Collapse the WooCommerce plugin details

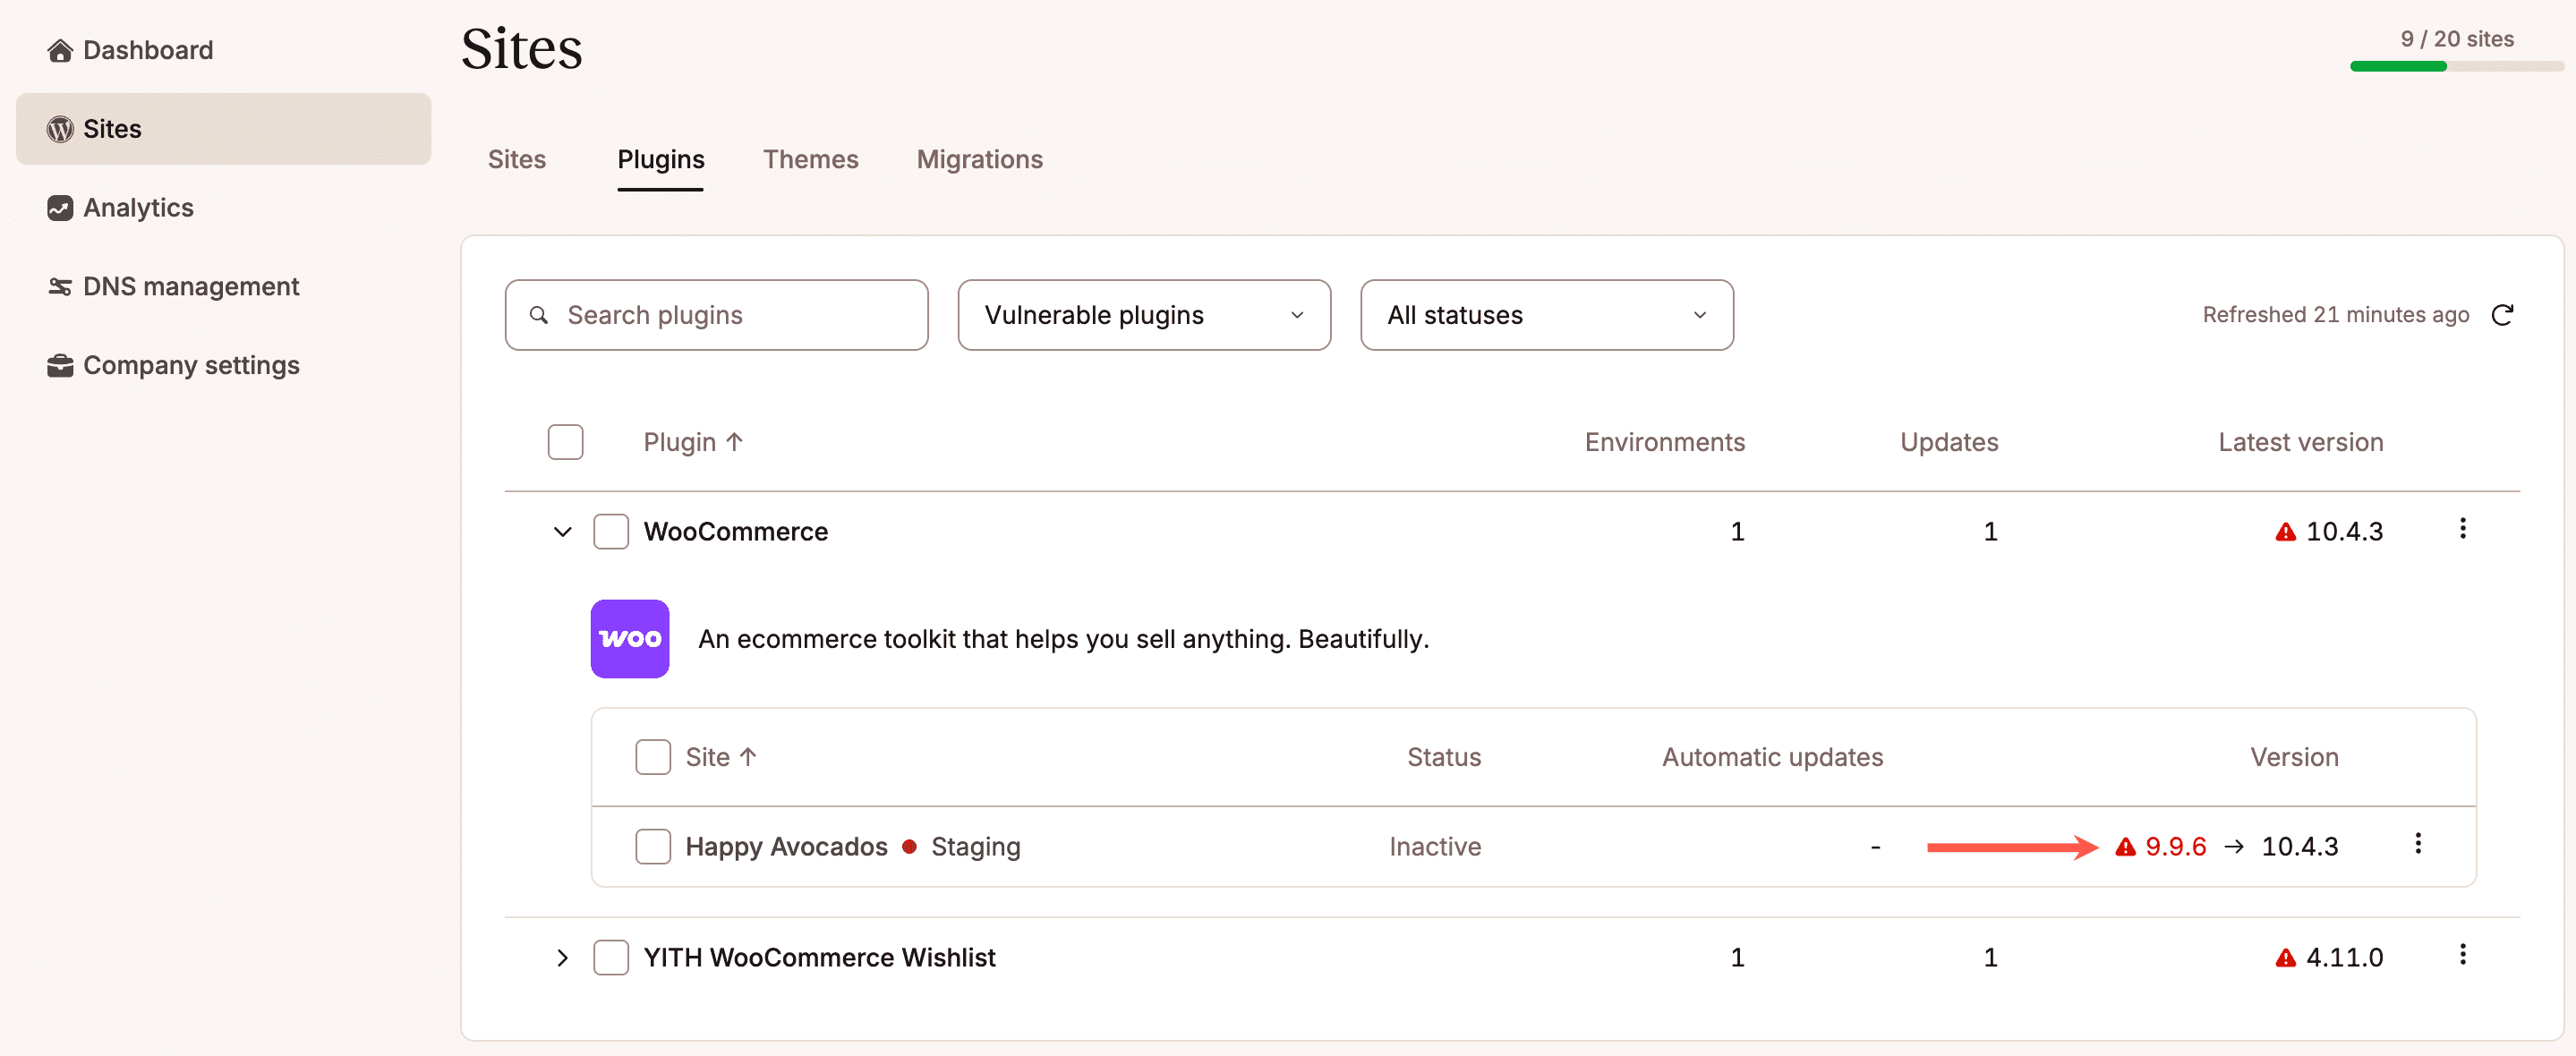(x=562, y=531)
